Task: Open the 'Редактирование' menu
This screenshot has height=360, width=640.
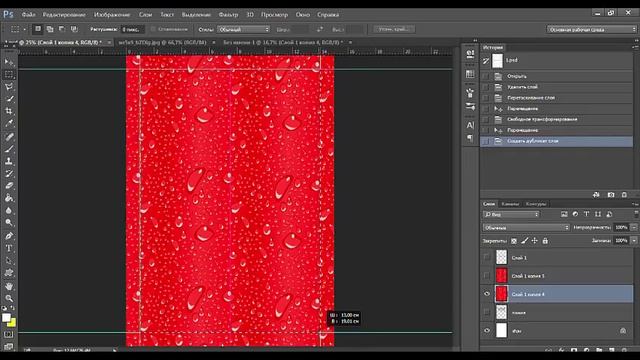Action: [x=64, y=15]
